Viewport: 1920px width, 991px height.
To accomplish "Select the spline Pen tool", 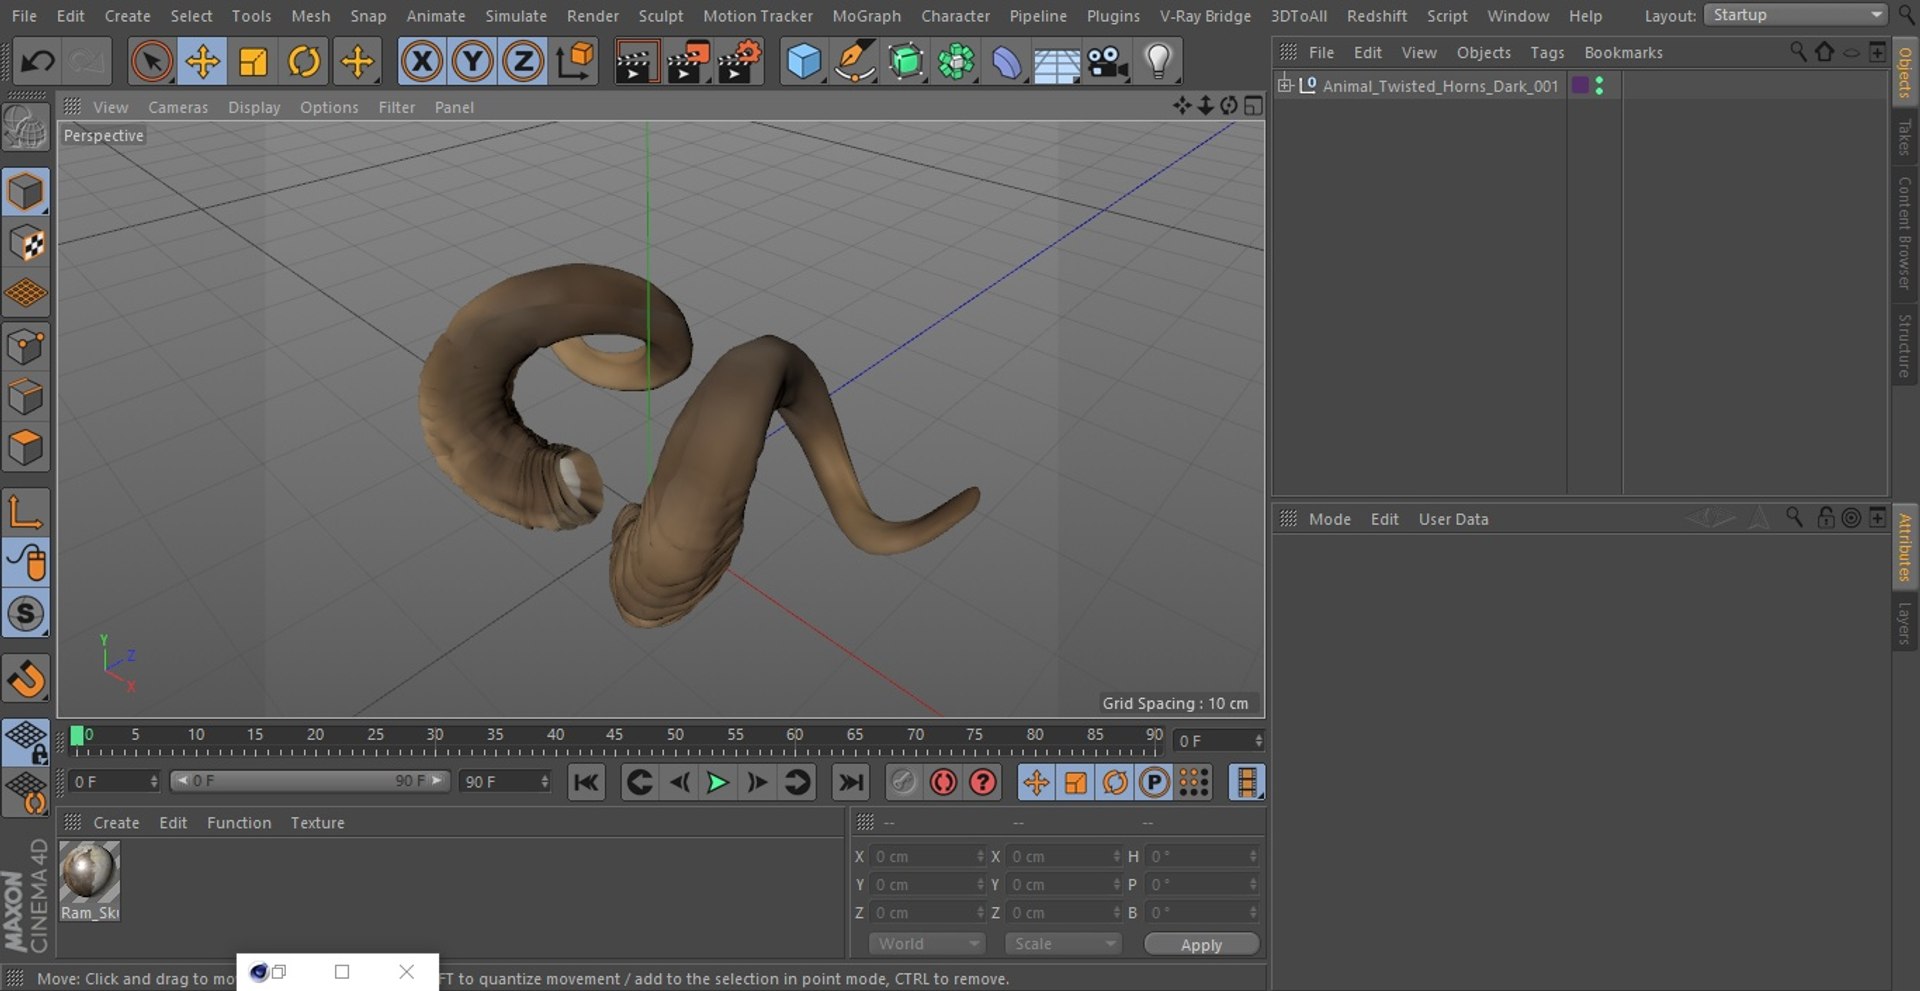I will [x=854, y=62].
